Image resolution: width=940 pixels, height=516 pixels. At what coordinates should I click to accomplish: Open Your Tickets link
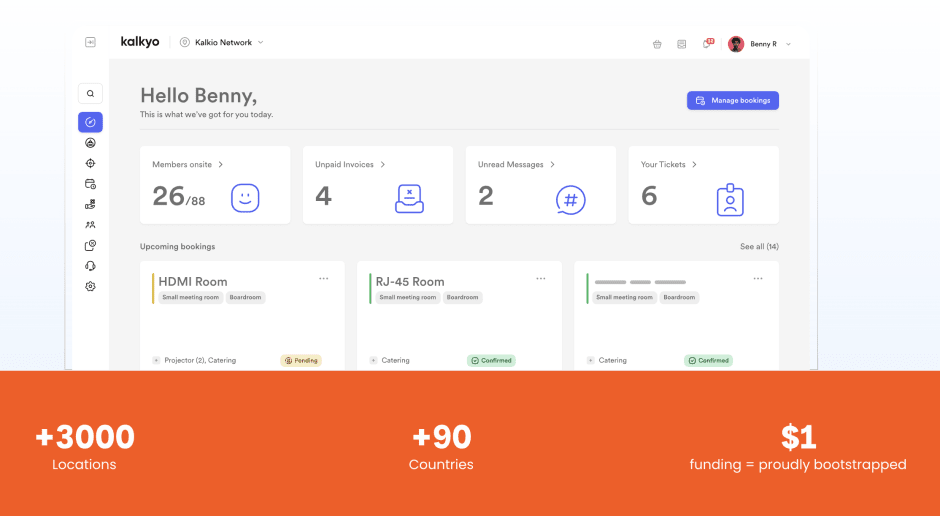(663, 164)
